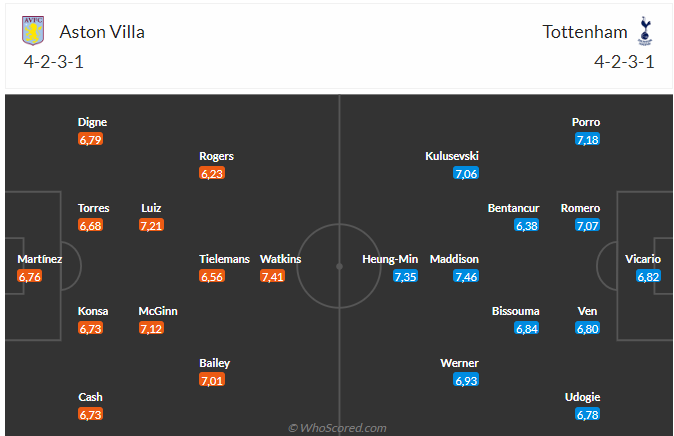Image resolution: width=674 pixels, height=436 pixels.
Task: Click the Aston Villa club crest
Action: pyautogui.click(x=33, y=32)
